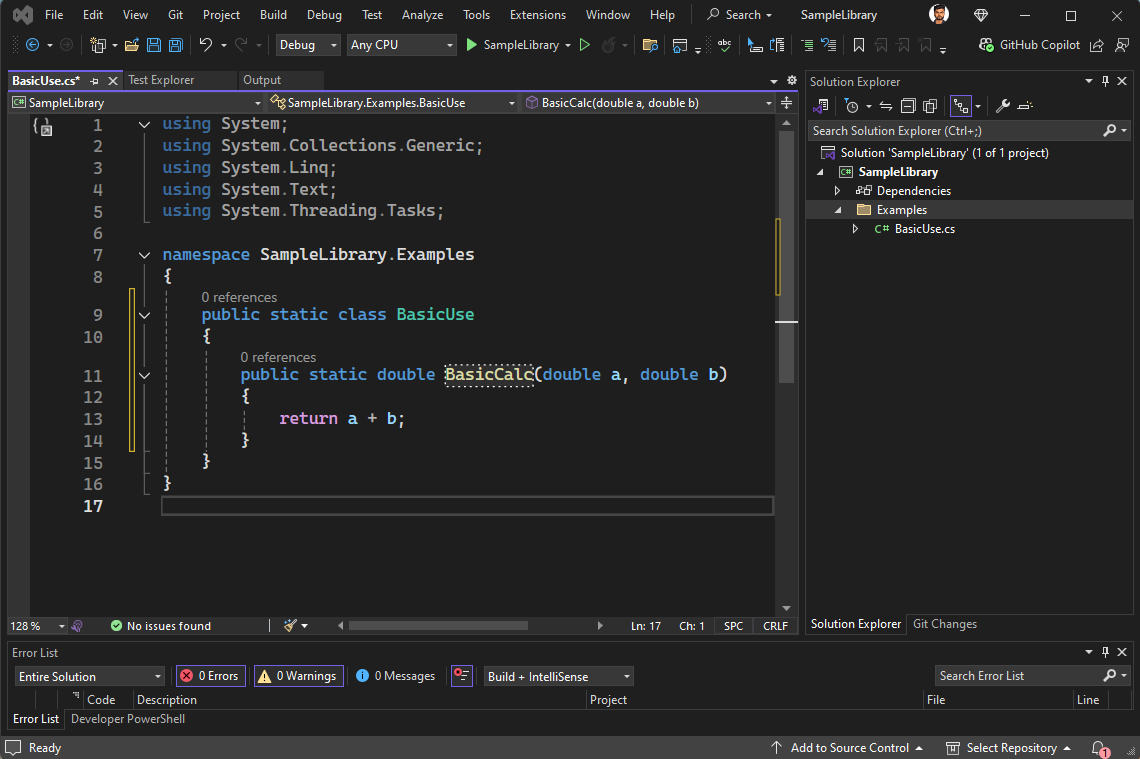Switch to the Git Changes tab
Image resolution: width=1140 pixels, height=759 pixels.
click(x=944, y=624)
